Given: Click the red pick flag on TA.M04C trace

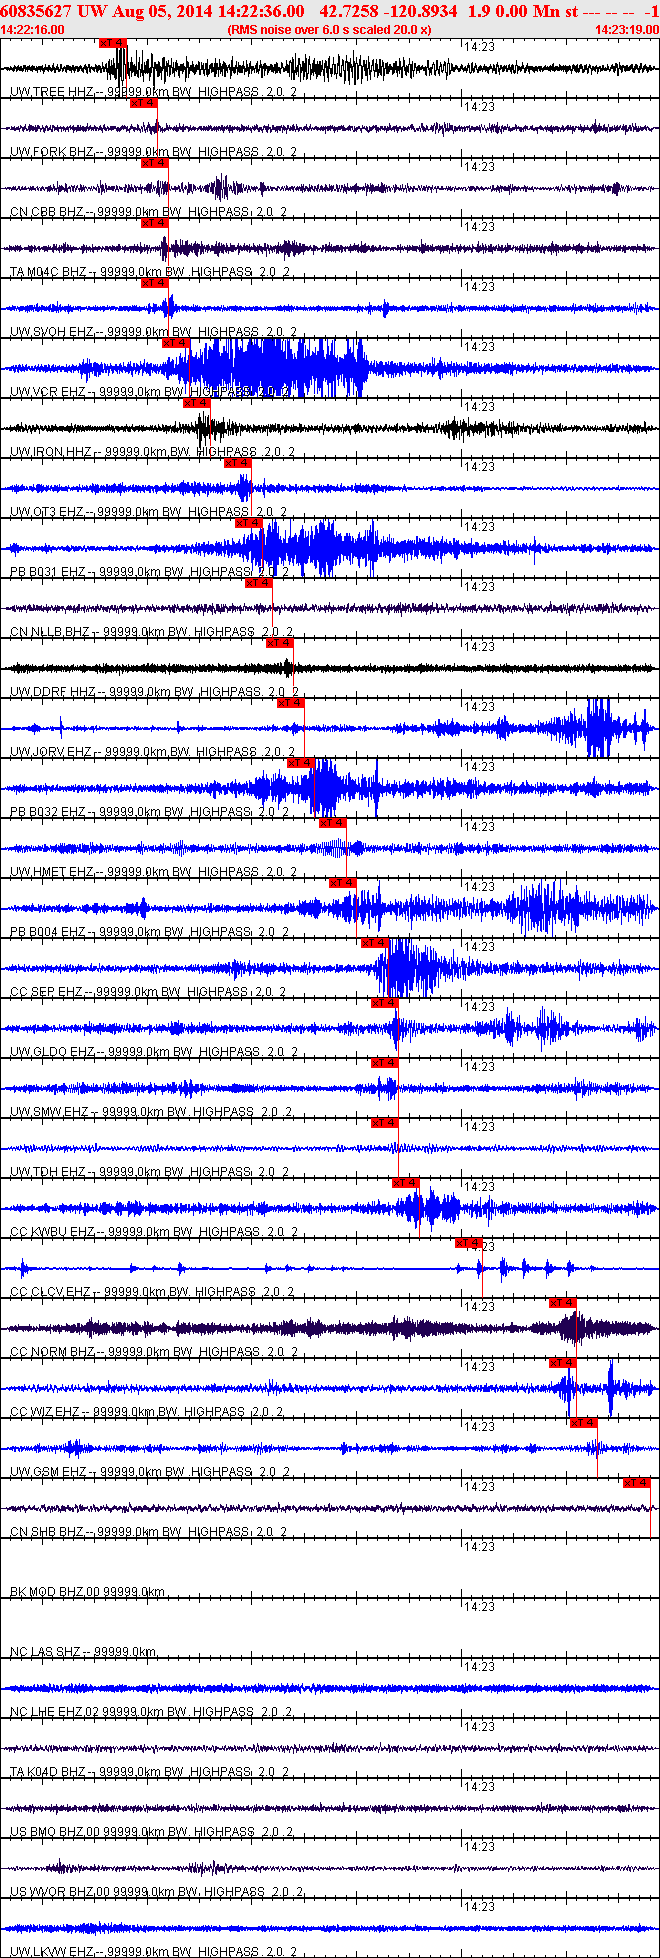Looking at the screenshot, I should tap(155, 223).
